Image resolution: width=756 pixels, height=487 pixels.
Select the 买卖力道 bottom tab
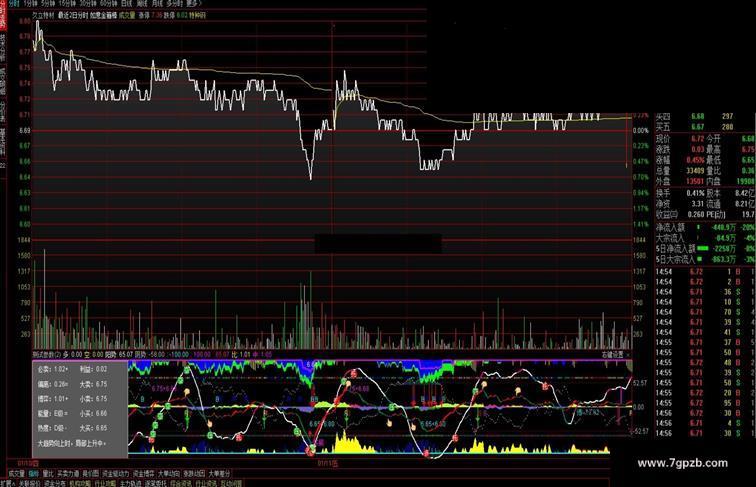coord(68,474)
